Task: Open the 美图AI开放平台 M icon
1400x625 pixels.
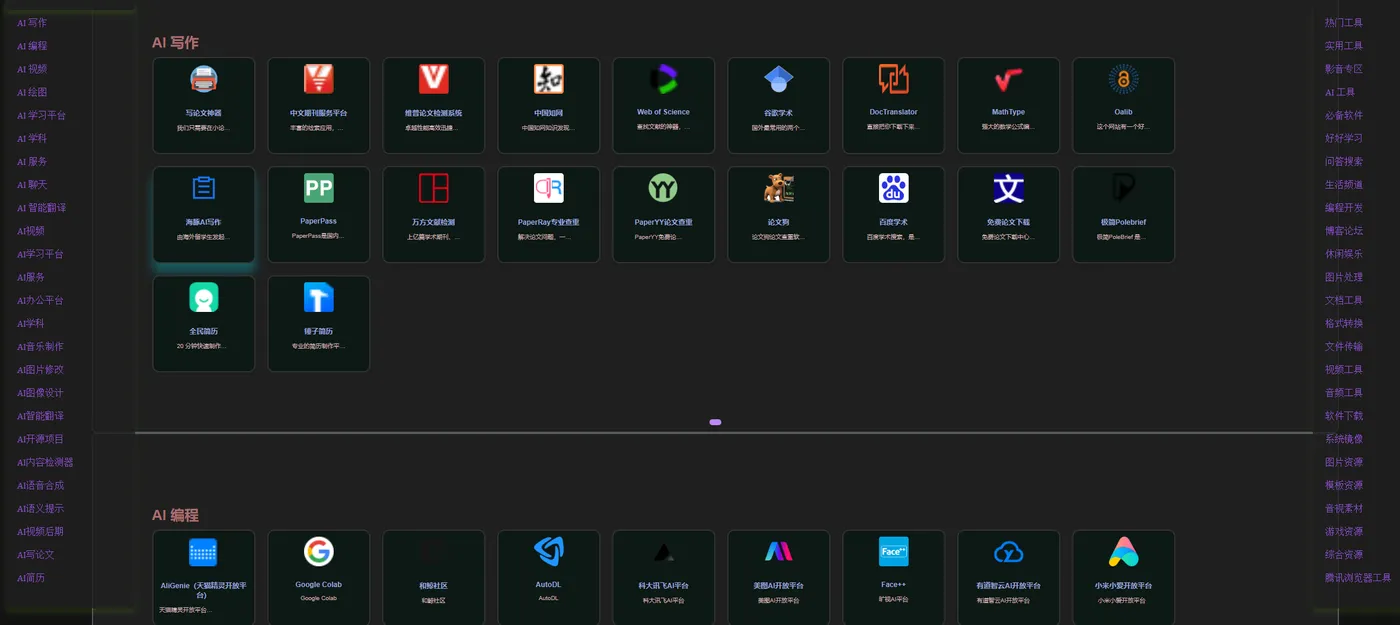Action: pos(779,552)
